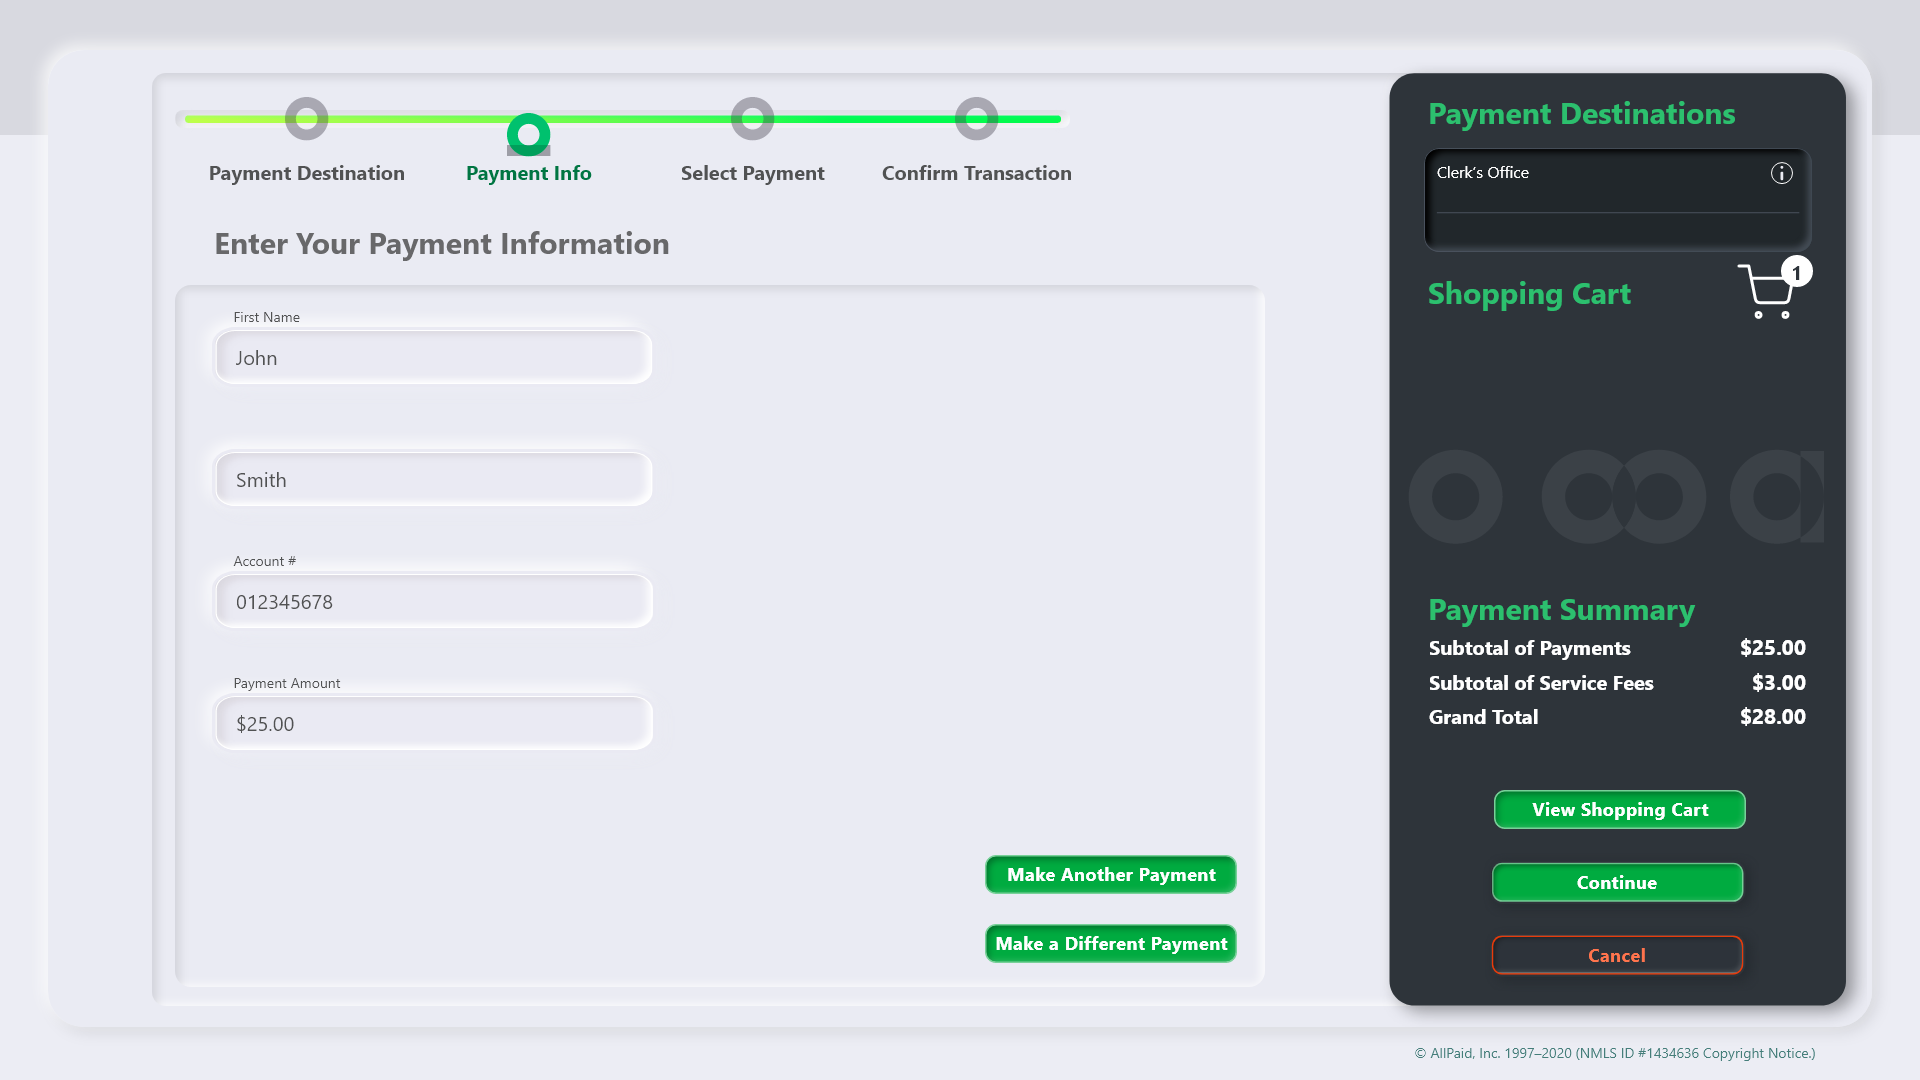The height and width of the screenshot is (1080, 1920).
Task: Click the Grand Total $28.00 amount
Action: point(1772,717)
